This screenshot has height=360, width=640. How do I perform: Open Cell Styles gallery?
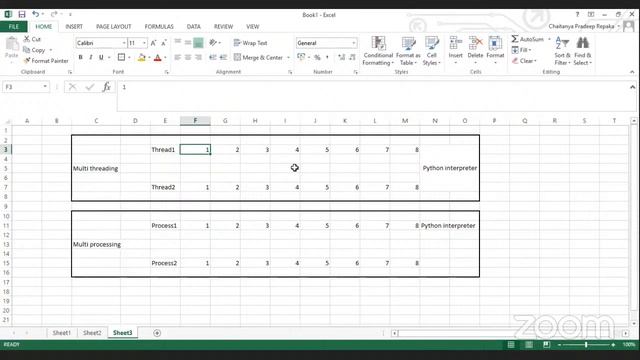coord(431,51)
